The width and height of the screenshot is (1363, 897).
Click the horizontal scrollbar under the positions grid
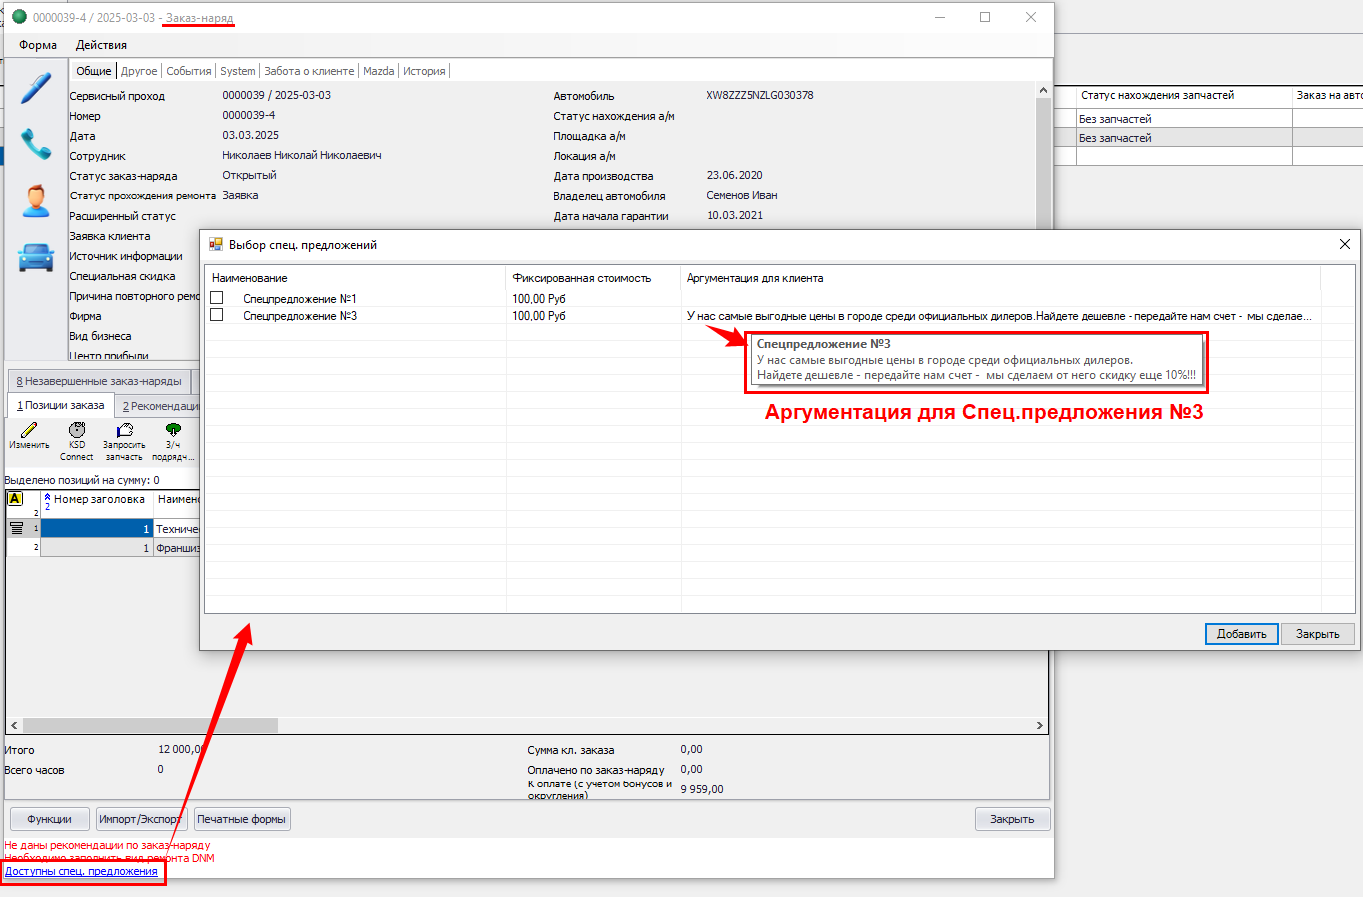pyautogui.click(x=150, y=725)
